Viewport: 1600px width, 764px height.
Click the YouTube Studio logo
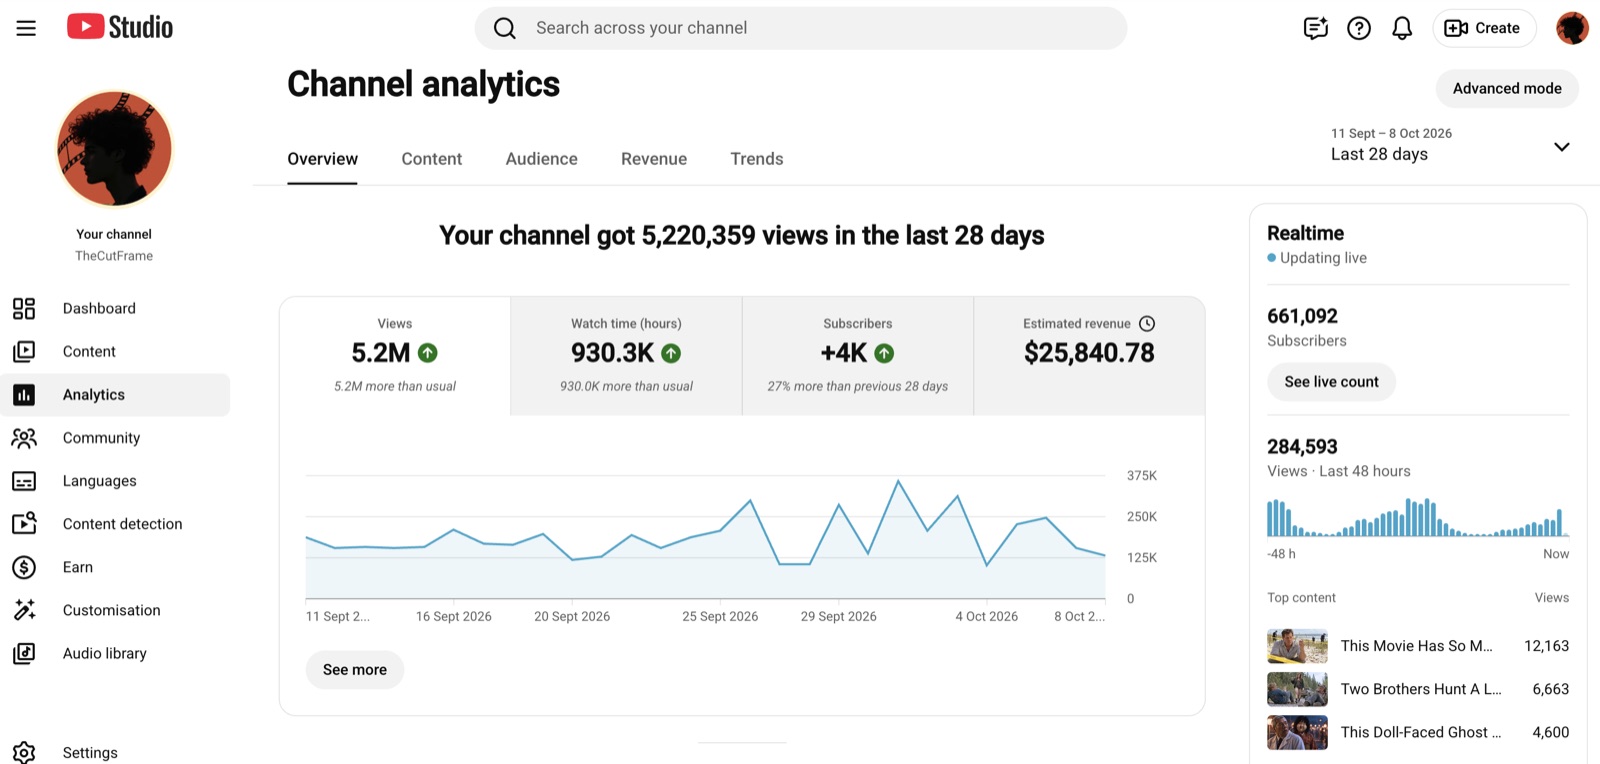[x=120, y=27]
